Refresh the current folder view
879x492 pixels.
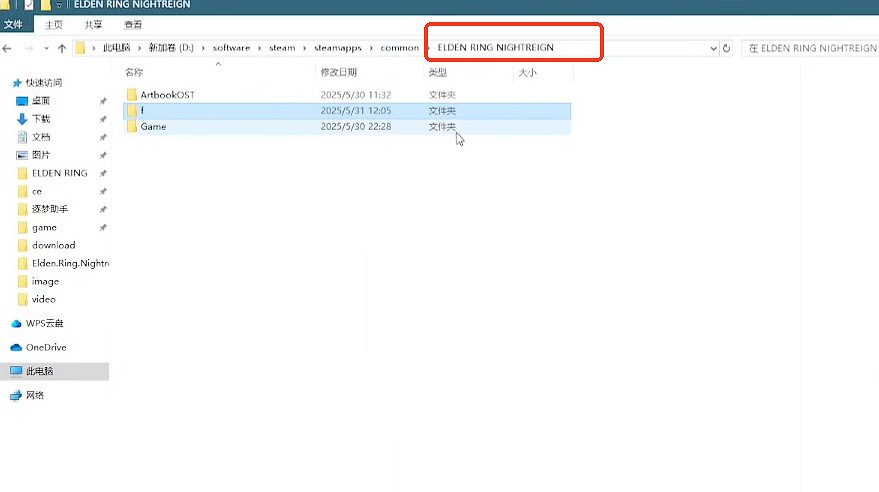(x=726, y=48)
